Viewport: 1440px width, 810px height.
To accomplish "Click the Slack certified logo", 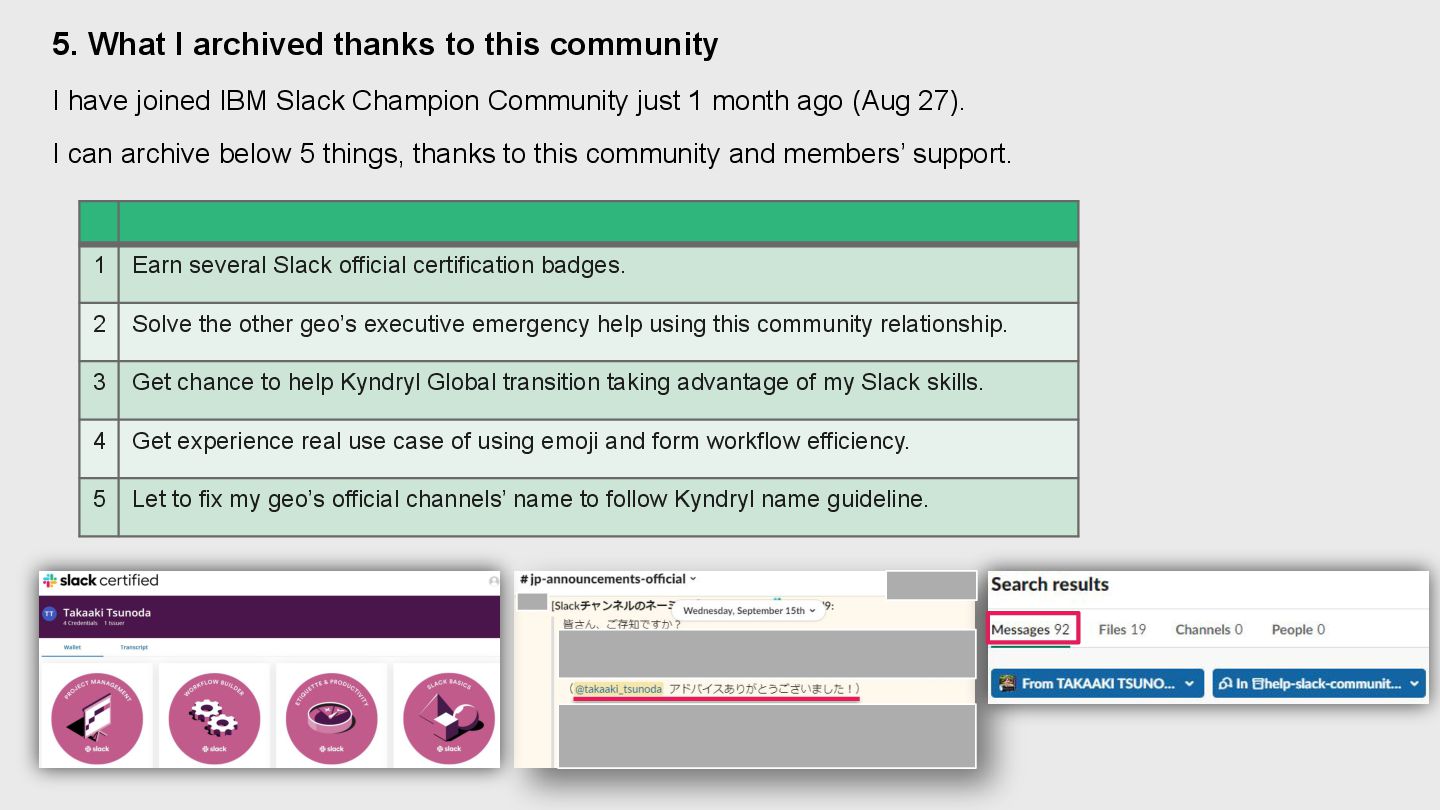I will (101, 580).
